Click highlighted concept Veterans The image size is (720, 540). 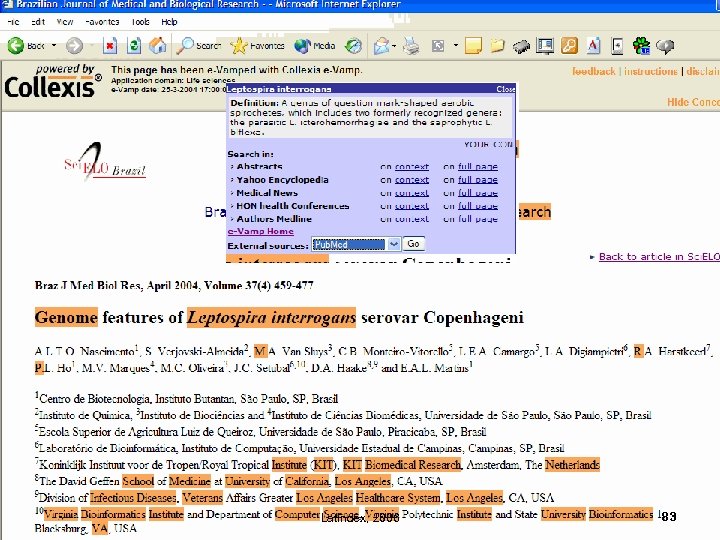202,498
